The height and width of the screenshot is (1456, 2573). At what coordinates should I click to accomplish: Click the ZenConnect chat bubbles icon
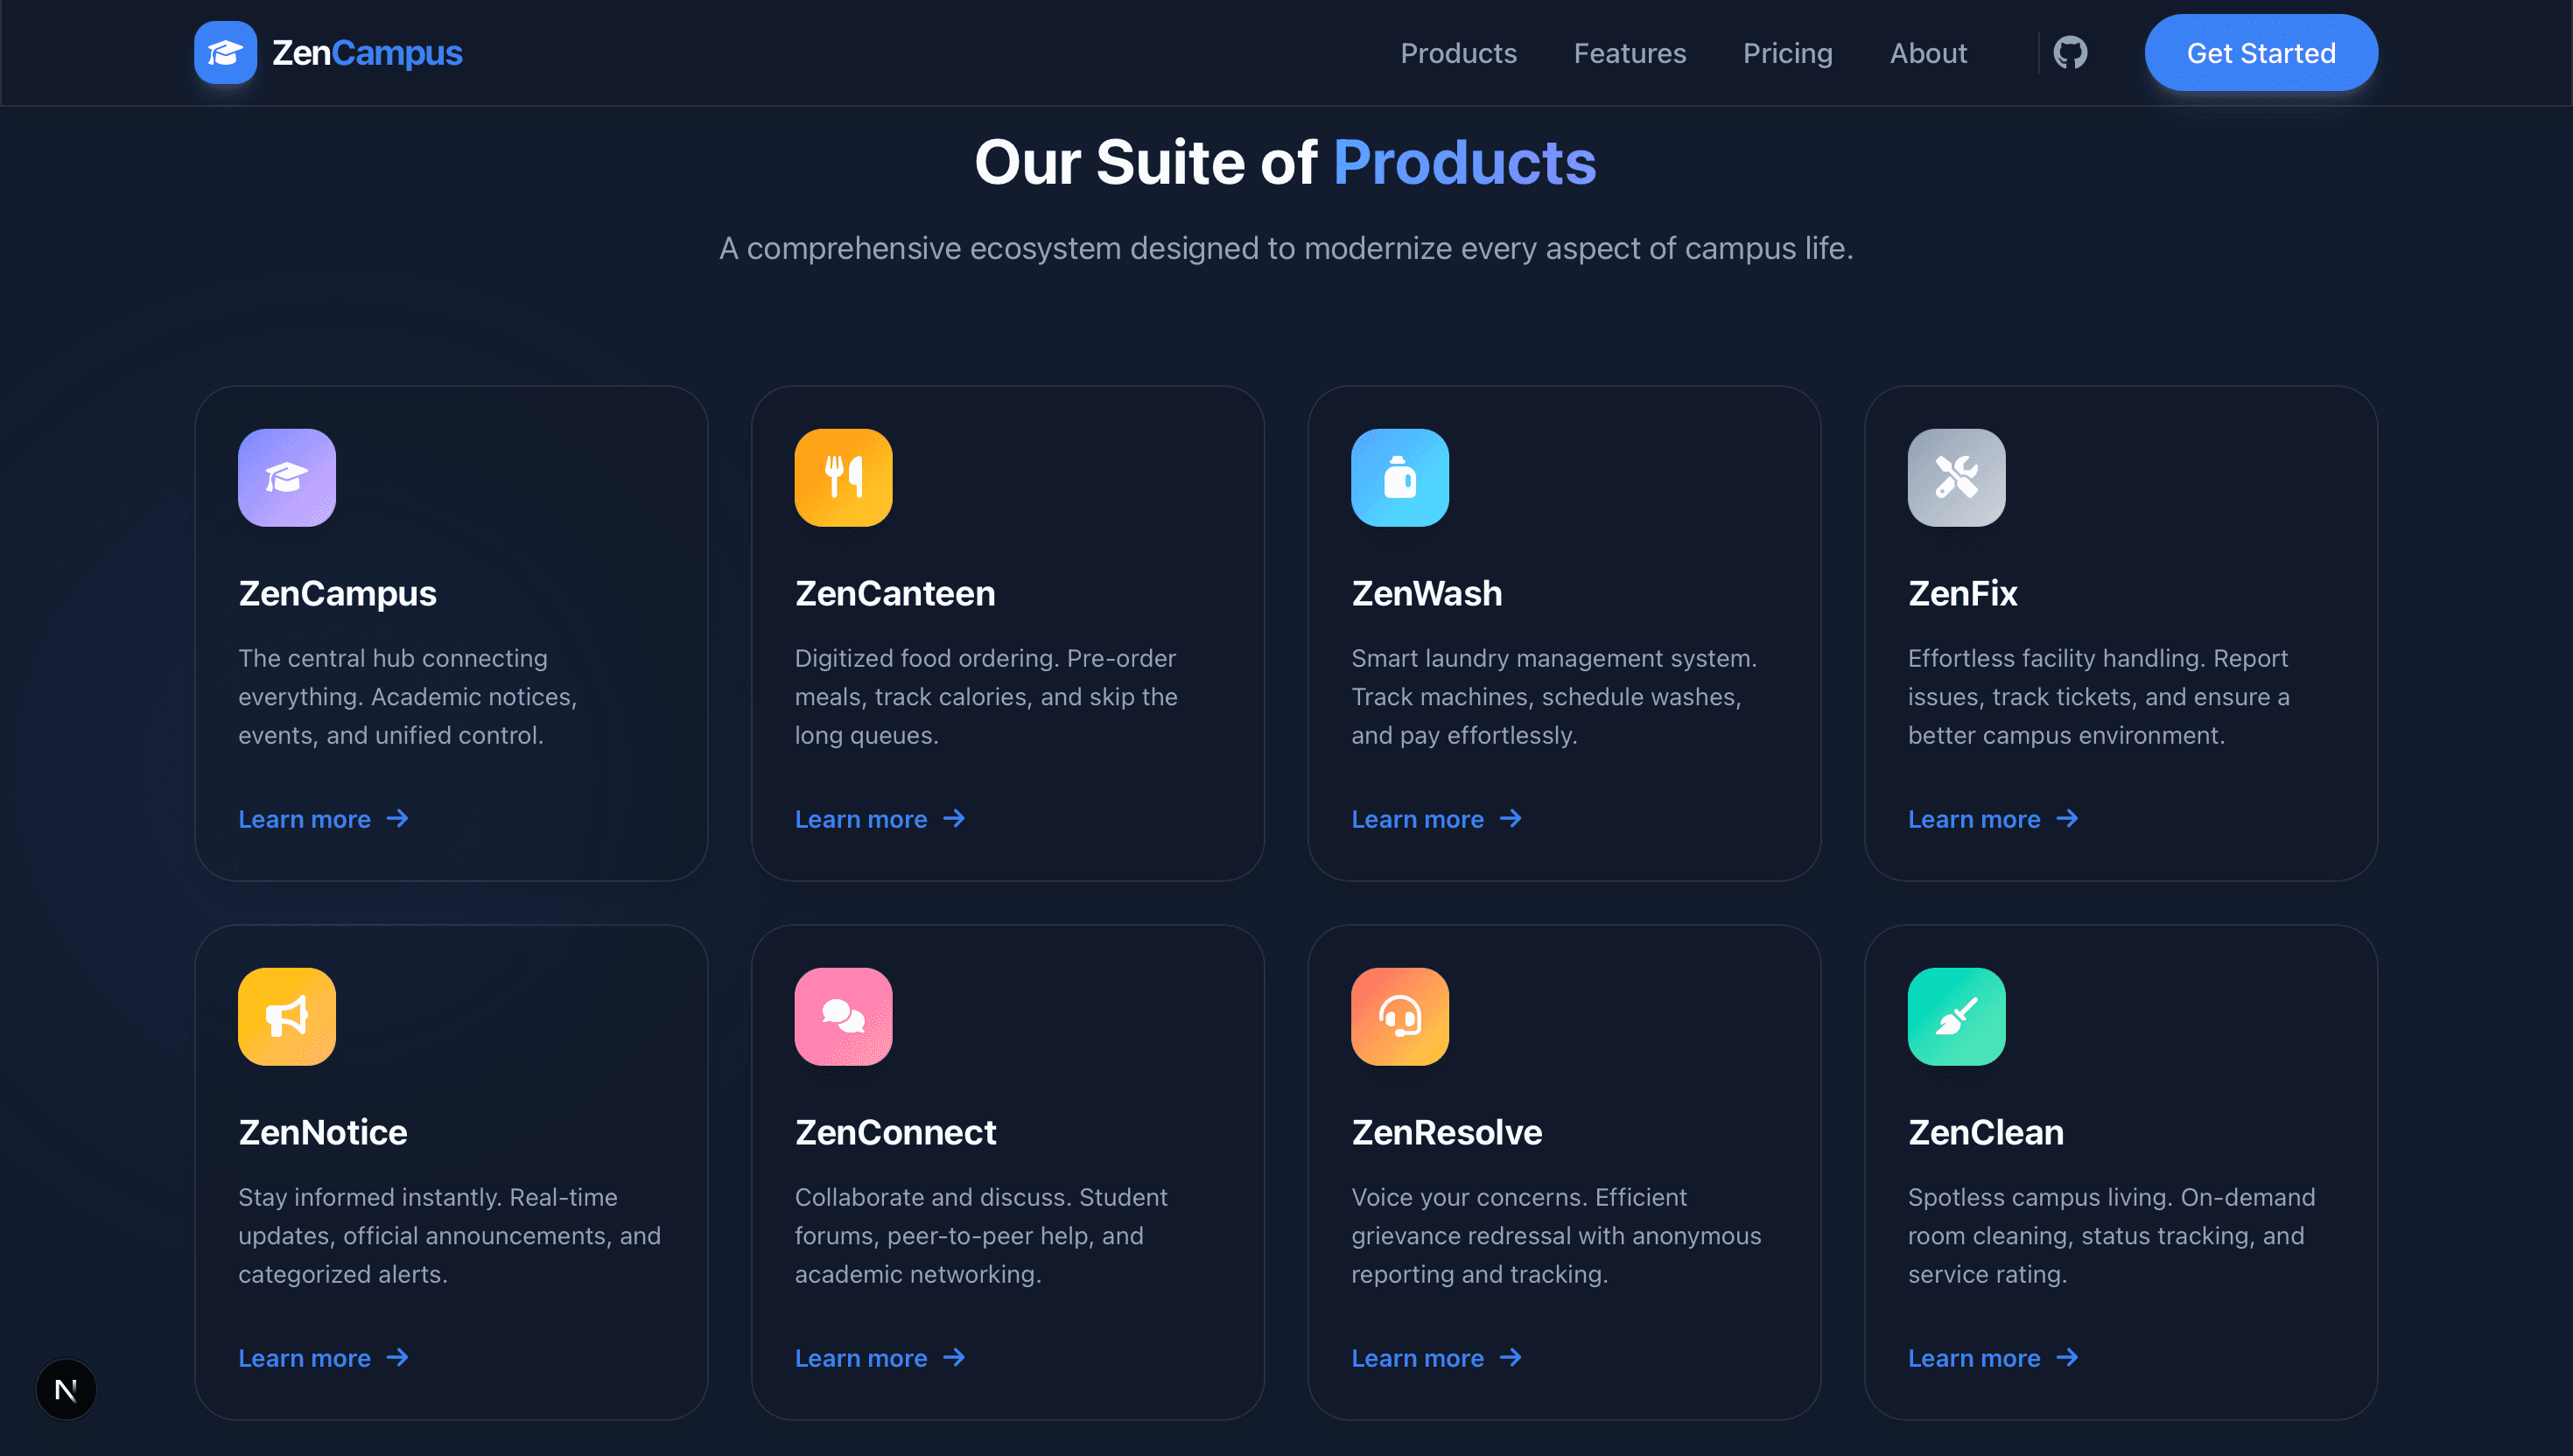pyautogui.click(x=843, y=1016)
